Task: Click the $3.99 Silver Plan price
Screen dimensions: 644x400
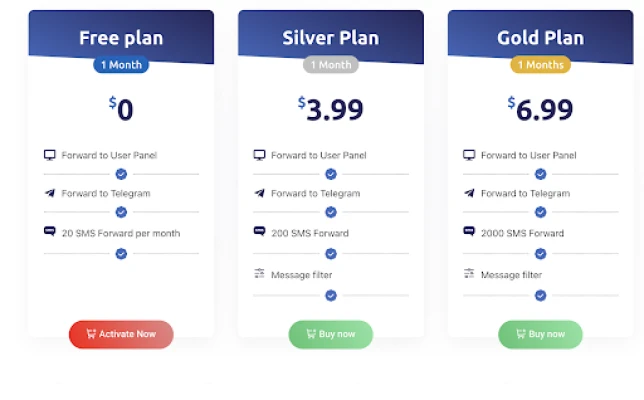Action: [x=331, y=109]
